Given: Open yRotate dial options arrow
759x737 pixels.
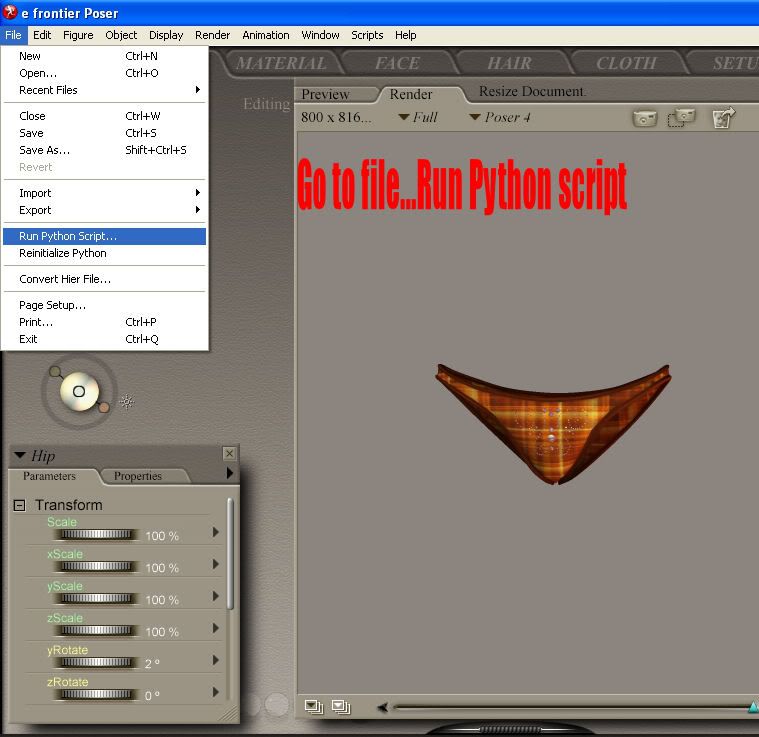Looking at the screenshot, I should click(216, 660).
